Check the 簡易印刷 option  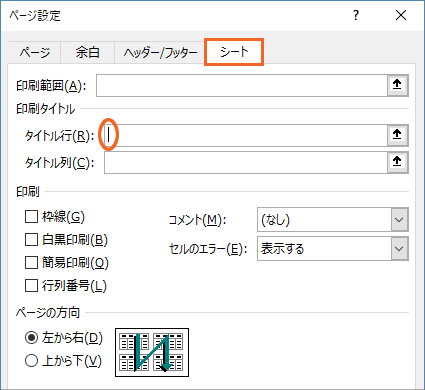click(x=31, y=263)
